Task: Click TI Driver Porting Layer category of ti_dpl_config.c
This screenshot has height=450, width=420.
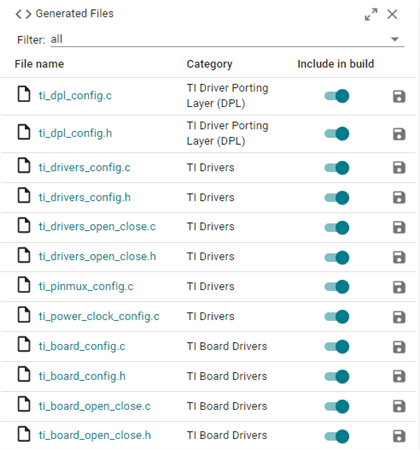Action: click(227, 96)
